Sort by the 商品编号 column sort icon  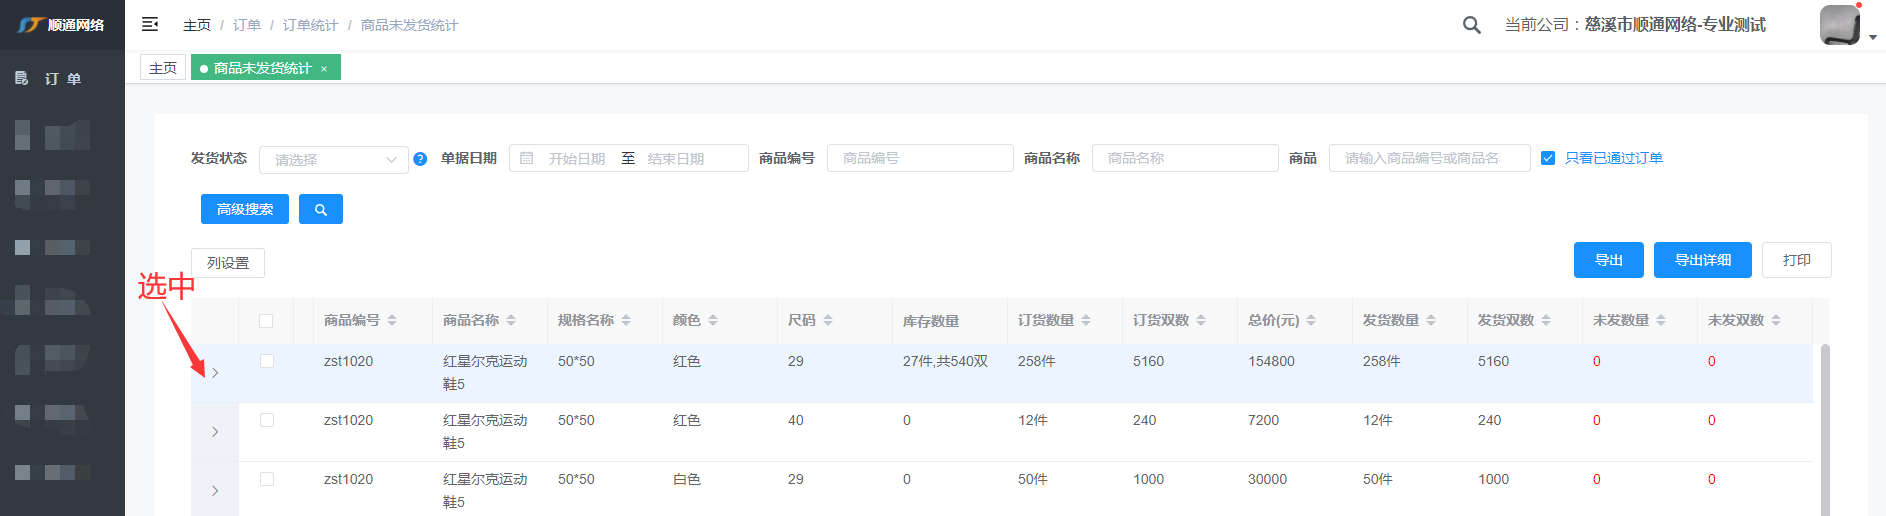point(392,320)
